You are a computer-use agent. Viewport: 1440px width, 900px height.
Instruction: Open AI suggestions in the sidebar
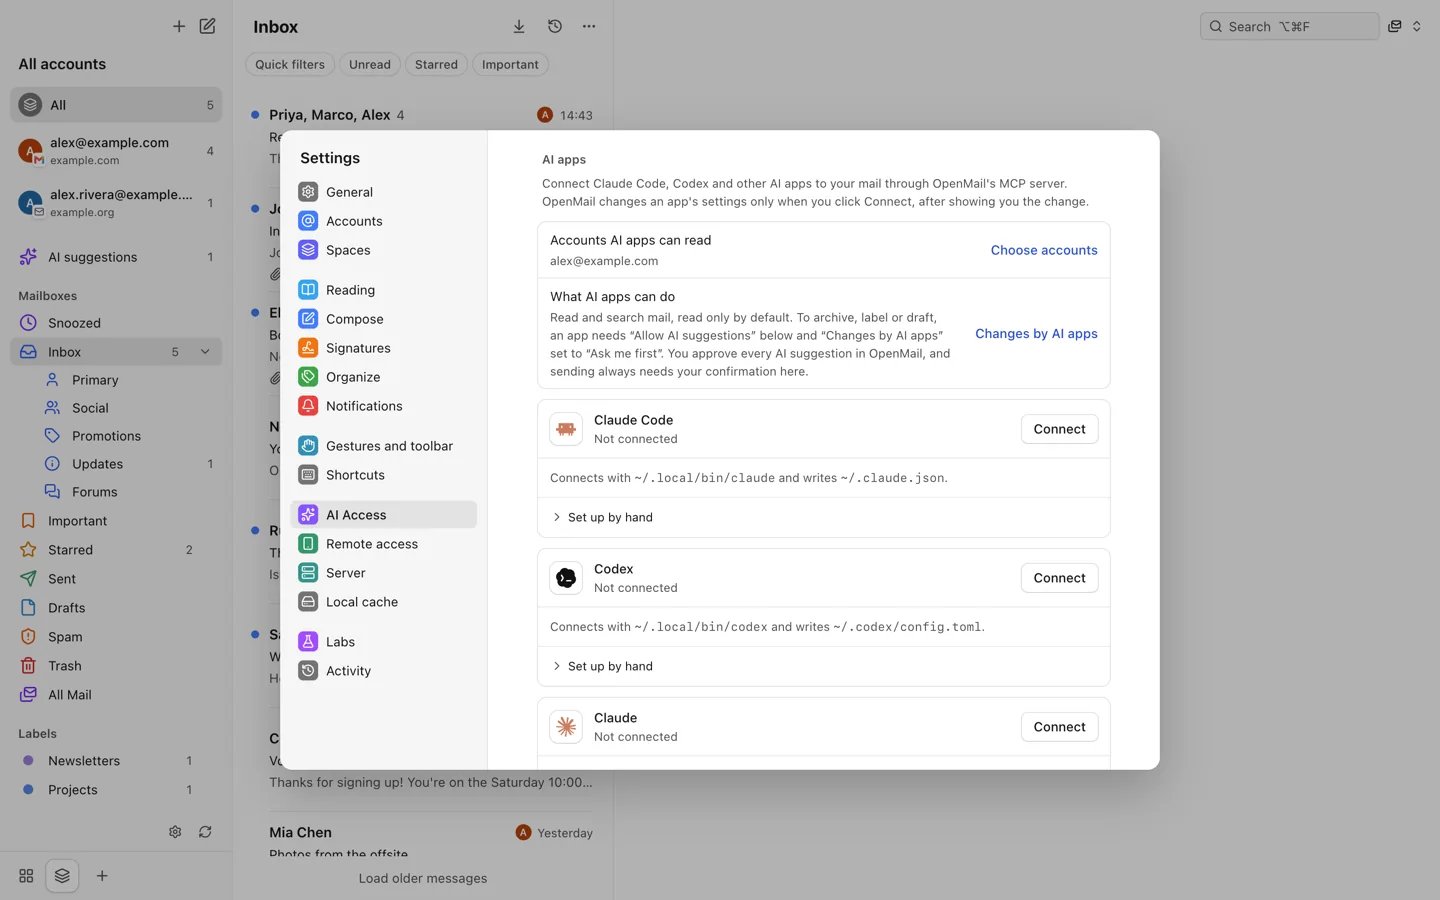[x=116, y=257]
